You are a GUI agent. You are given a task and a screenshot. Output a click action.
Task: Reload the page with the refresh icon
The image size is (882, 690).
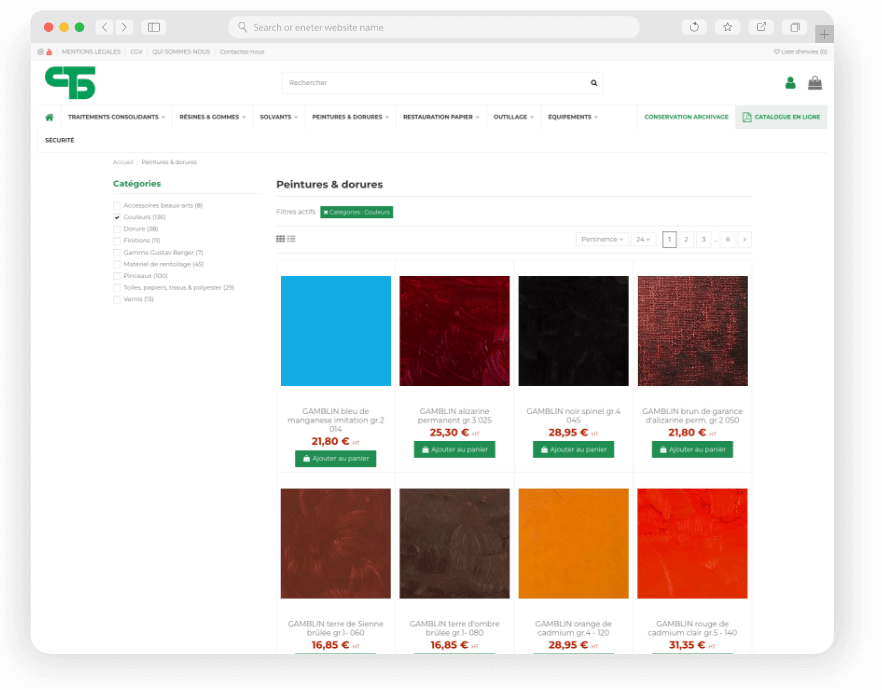694,27
